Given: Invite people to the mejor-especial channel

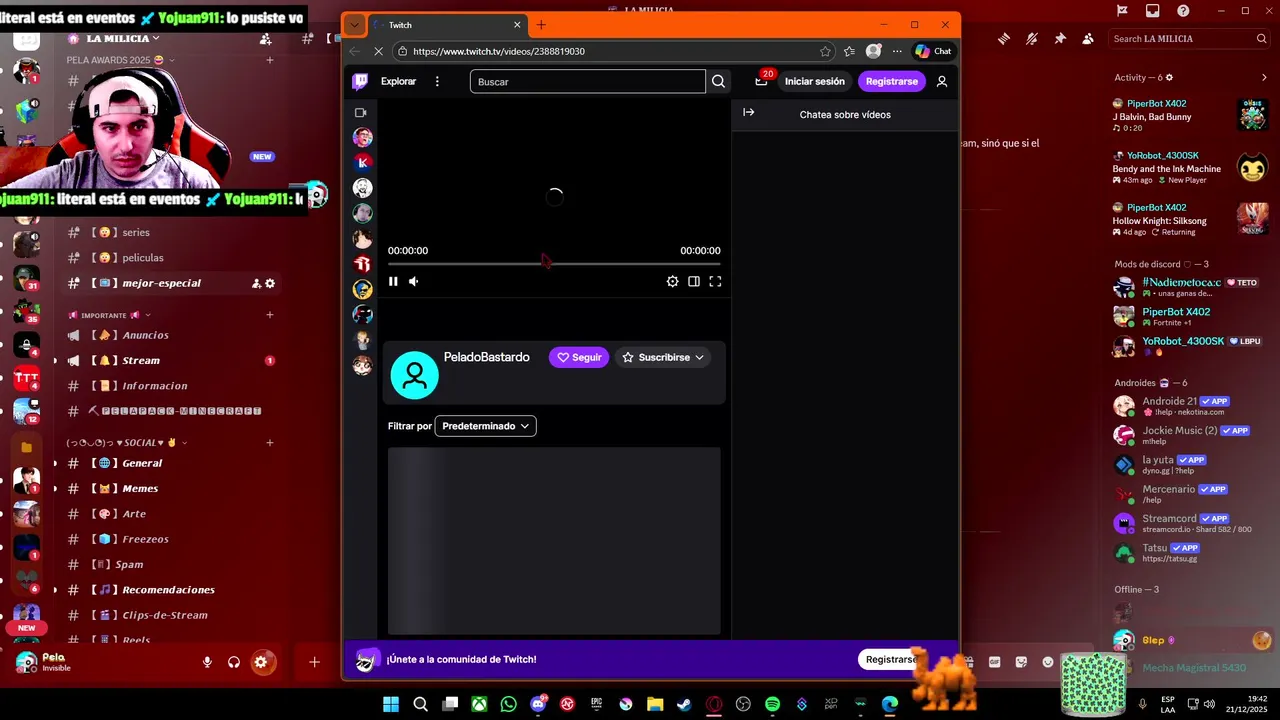Looking at the screenshot, I should (x=257, y=283).
